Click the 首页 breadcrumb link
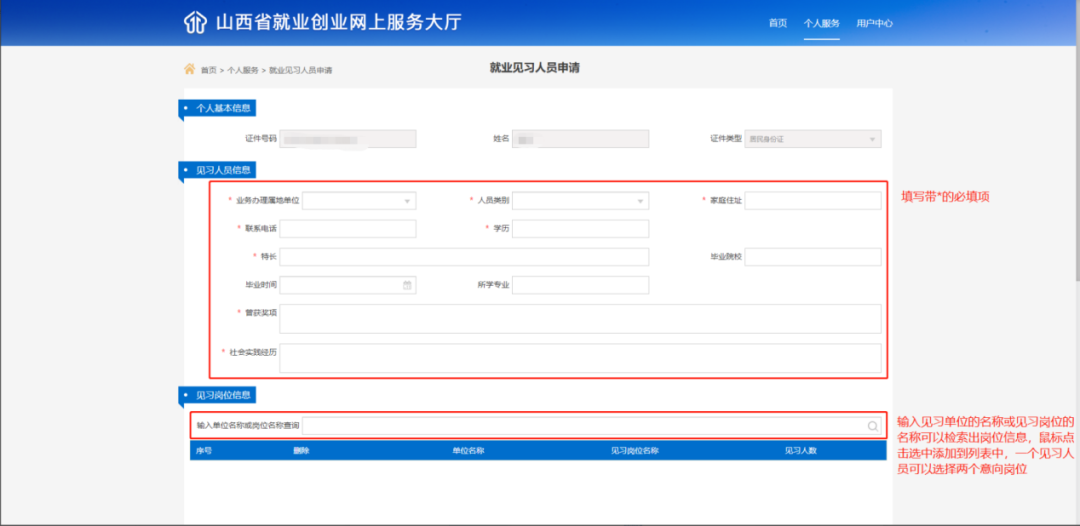This screenshot has width=1080, height=526. coord(208,70)
